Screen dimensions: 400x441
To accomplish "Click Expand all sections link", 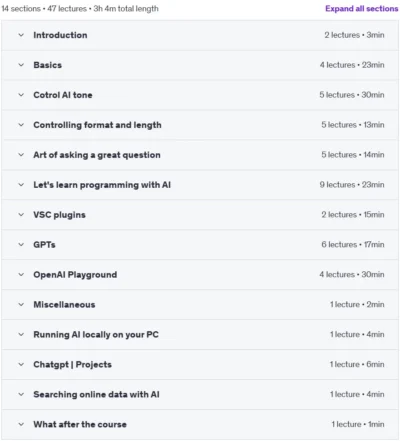I will click(362, 9).
